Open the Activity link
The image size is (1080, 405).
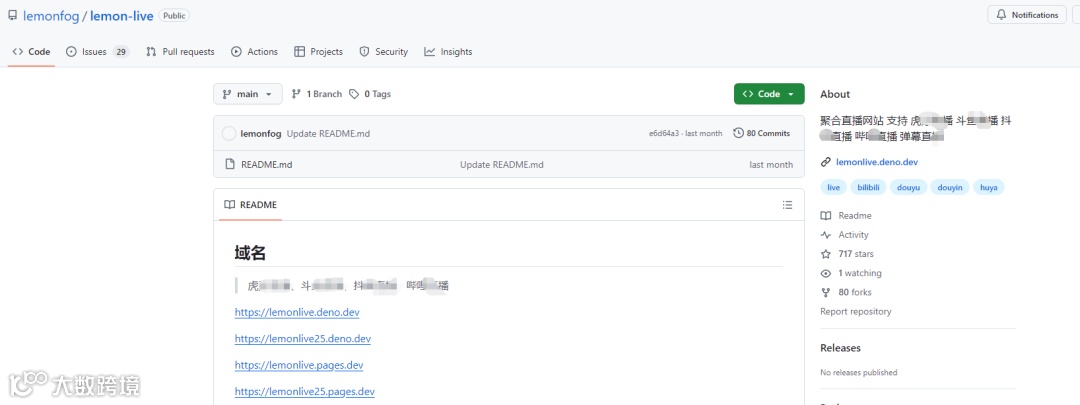[853, 235]
